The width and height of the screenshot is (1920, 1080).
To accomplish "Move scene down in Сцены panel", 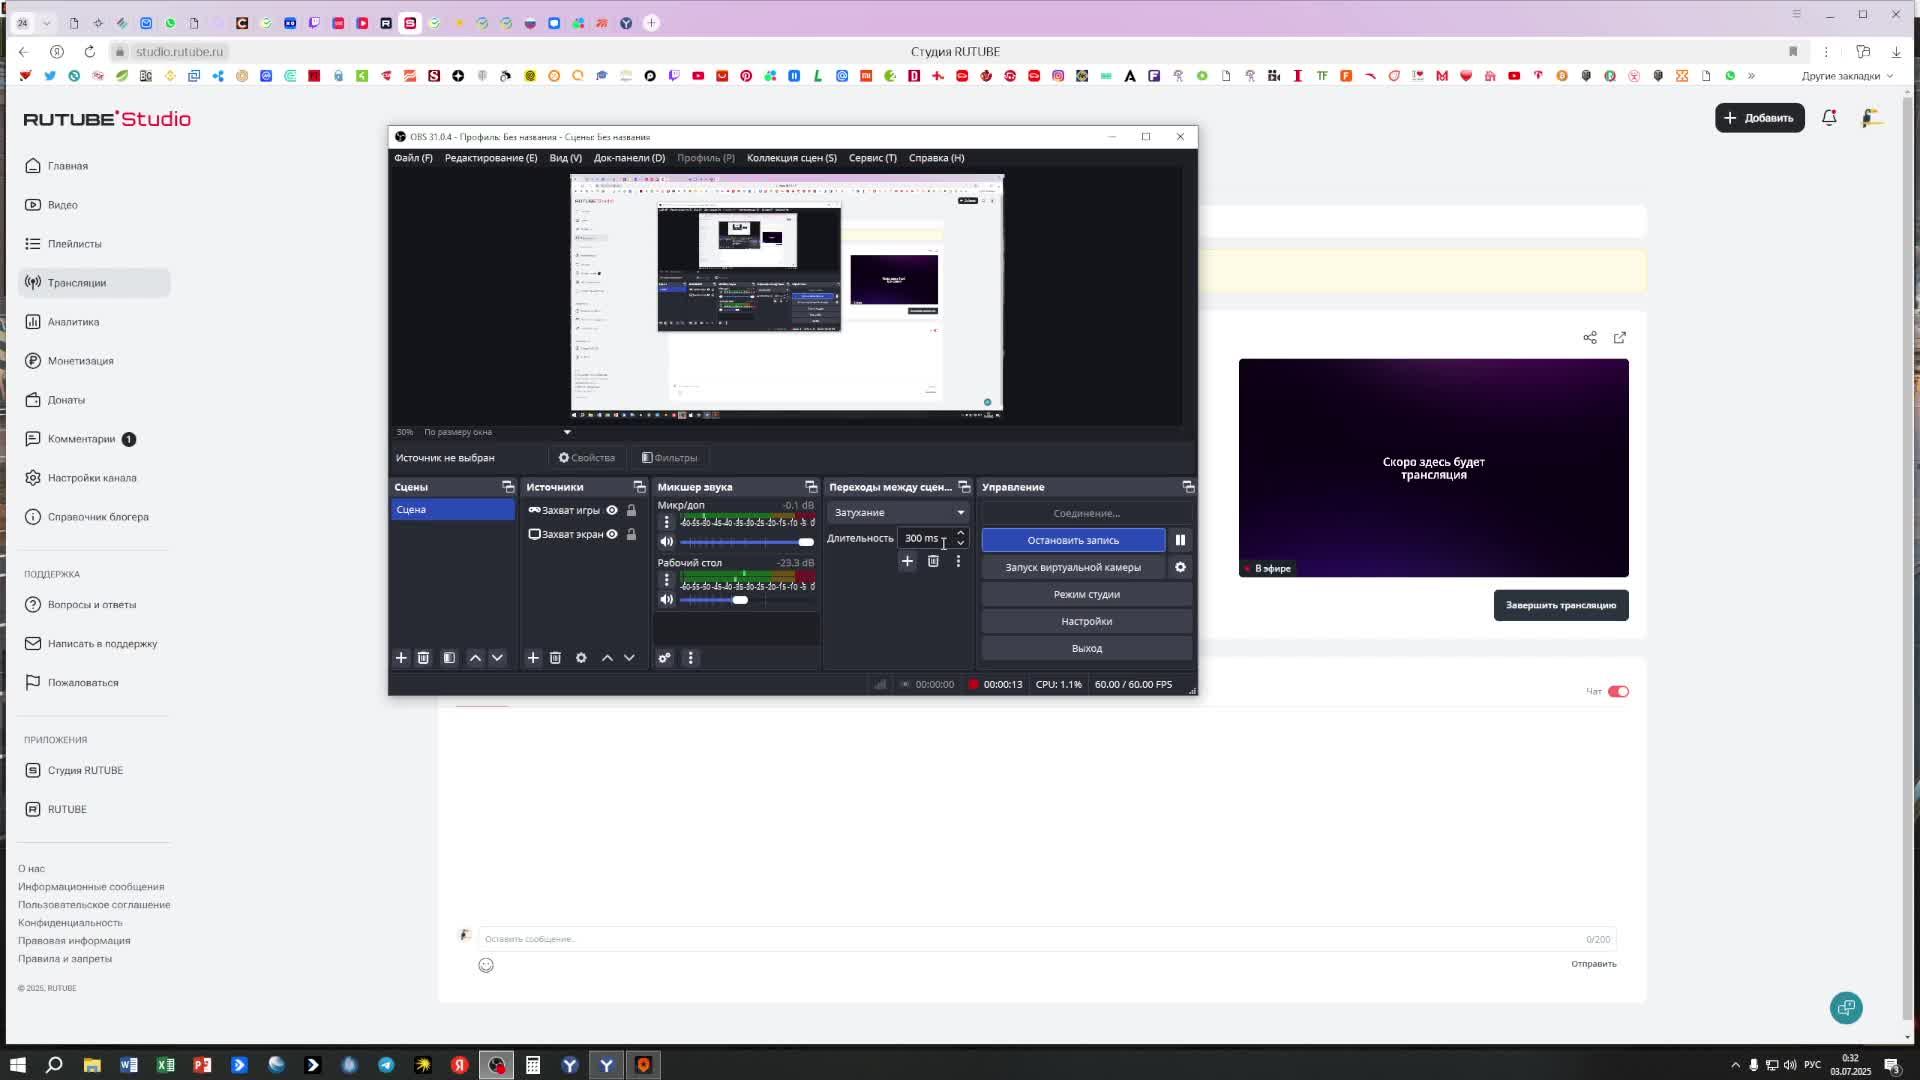I will (497, 658).
